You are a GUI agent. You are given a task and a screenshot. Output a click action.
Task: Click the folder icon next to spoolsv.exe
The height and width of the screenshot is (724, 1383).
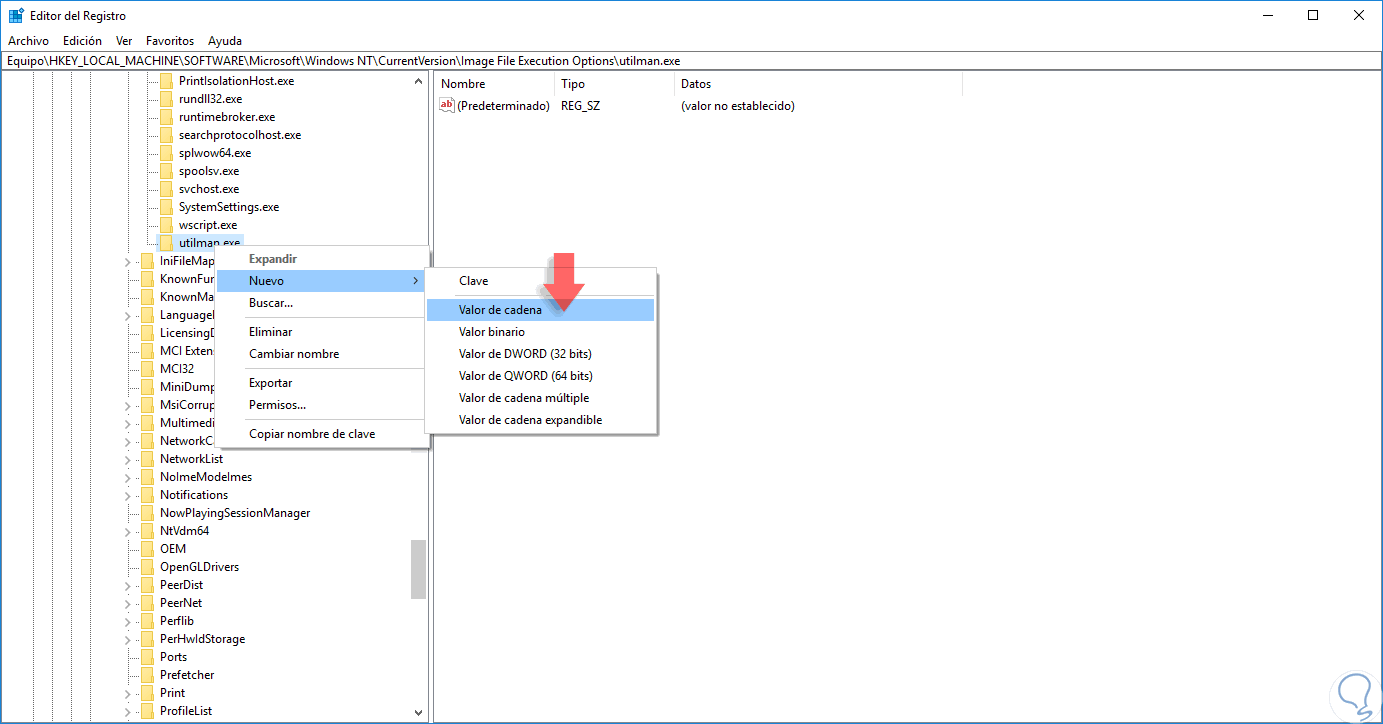click(167, 171)
